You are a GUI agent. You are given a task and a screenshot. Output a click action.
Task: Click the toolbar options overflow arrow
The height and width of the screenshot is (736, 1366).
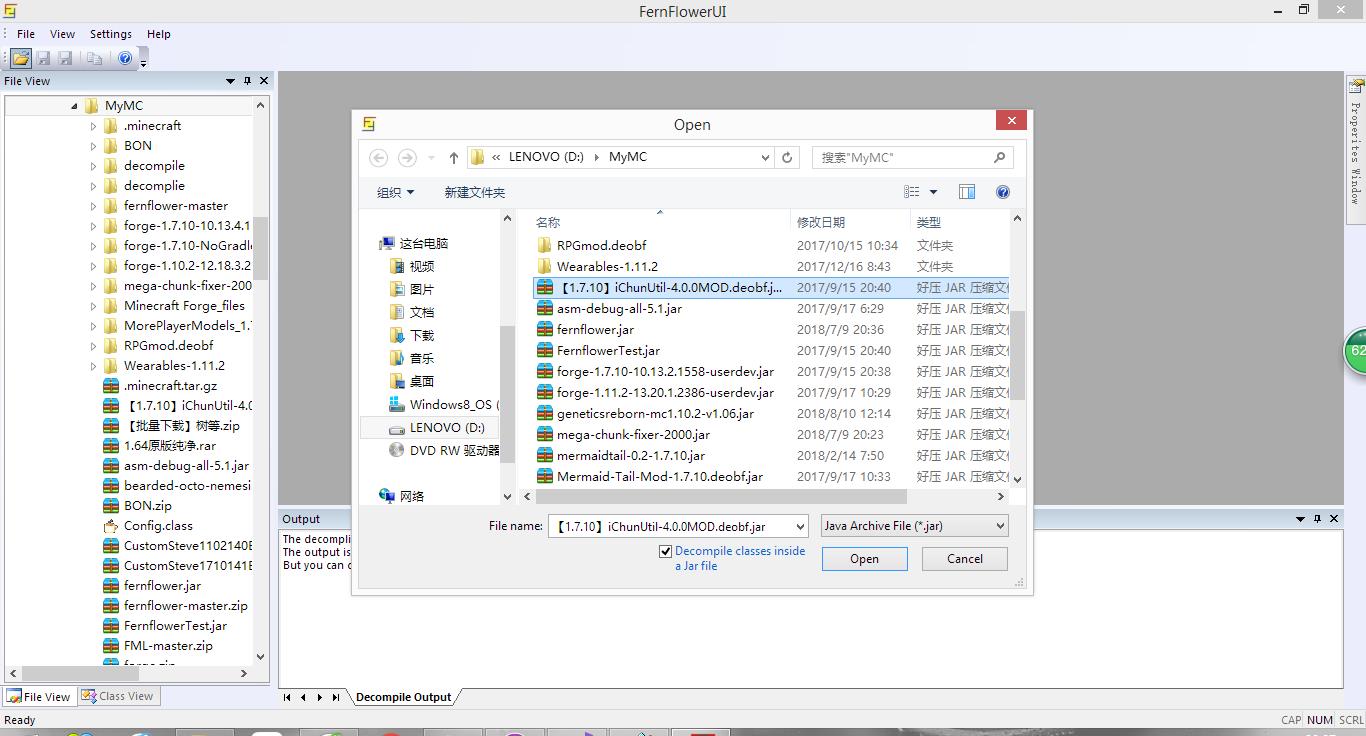[x=144, y=60]
